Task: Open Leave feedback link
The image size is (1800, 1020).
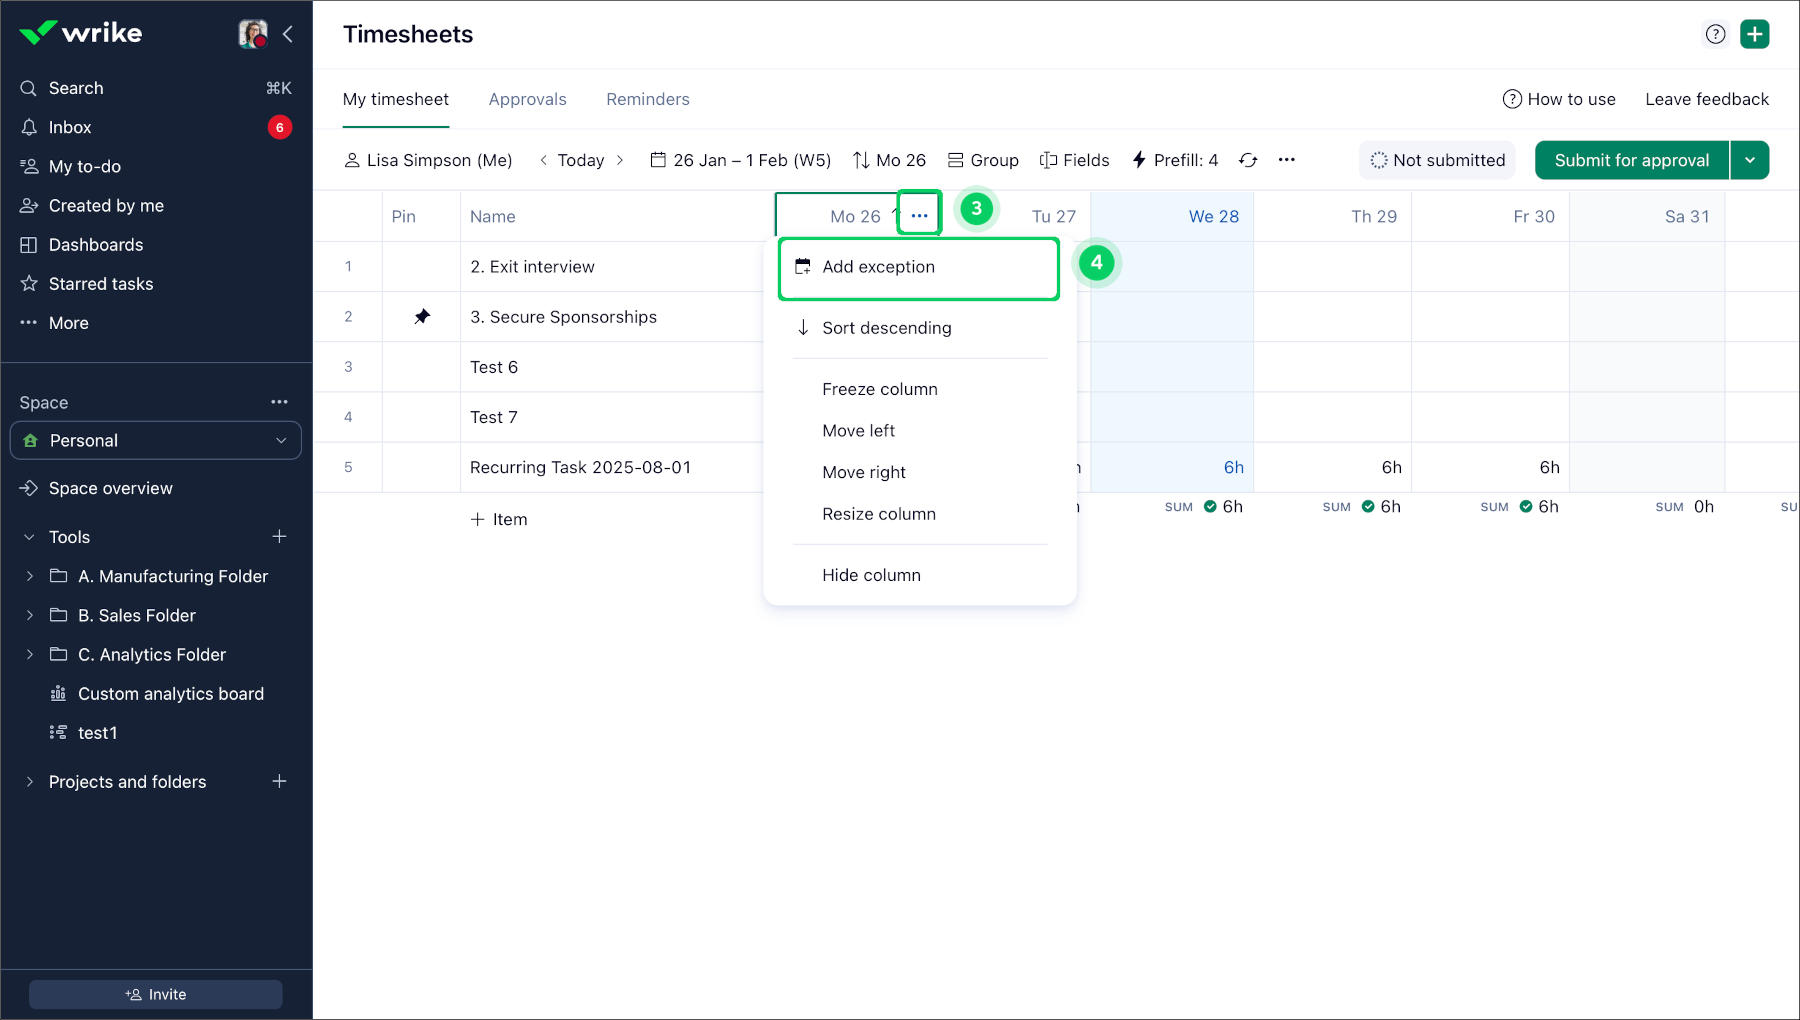Action: 1706,99
